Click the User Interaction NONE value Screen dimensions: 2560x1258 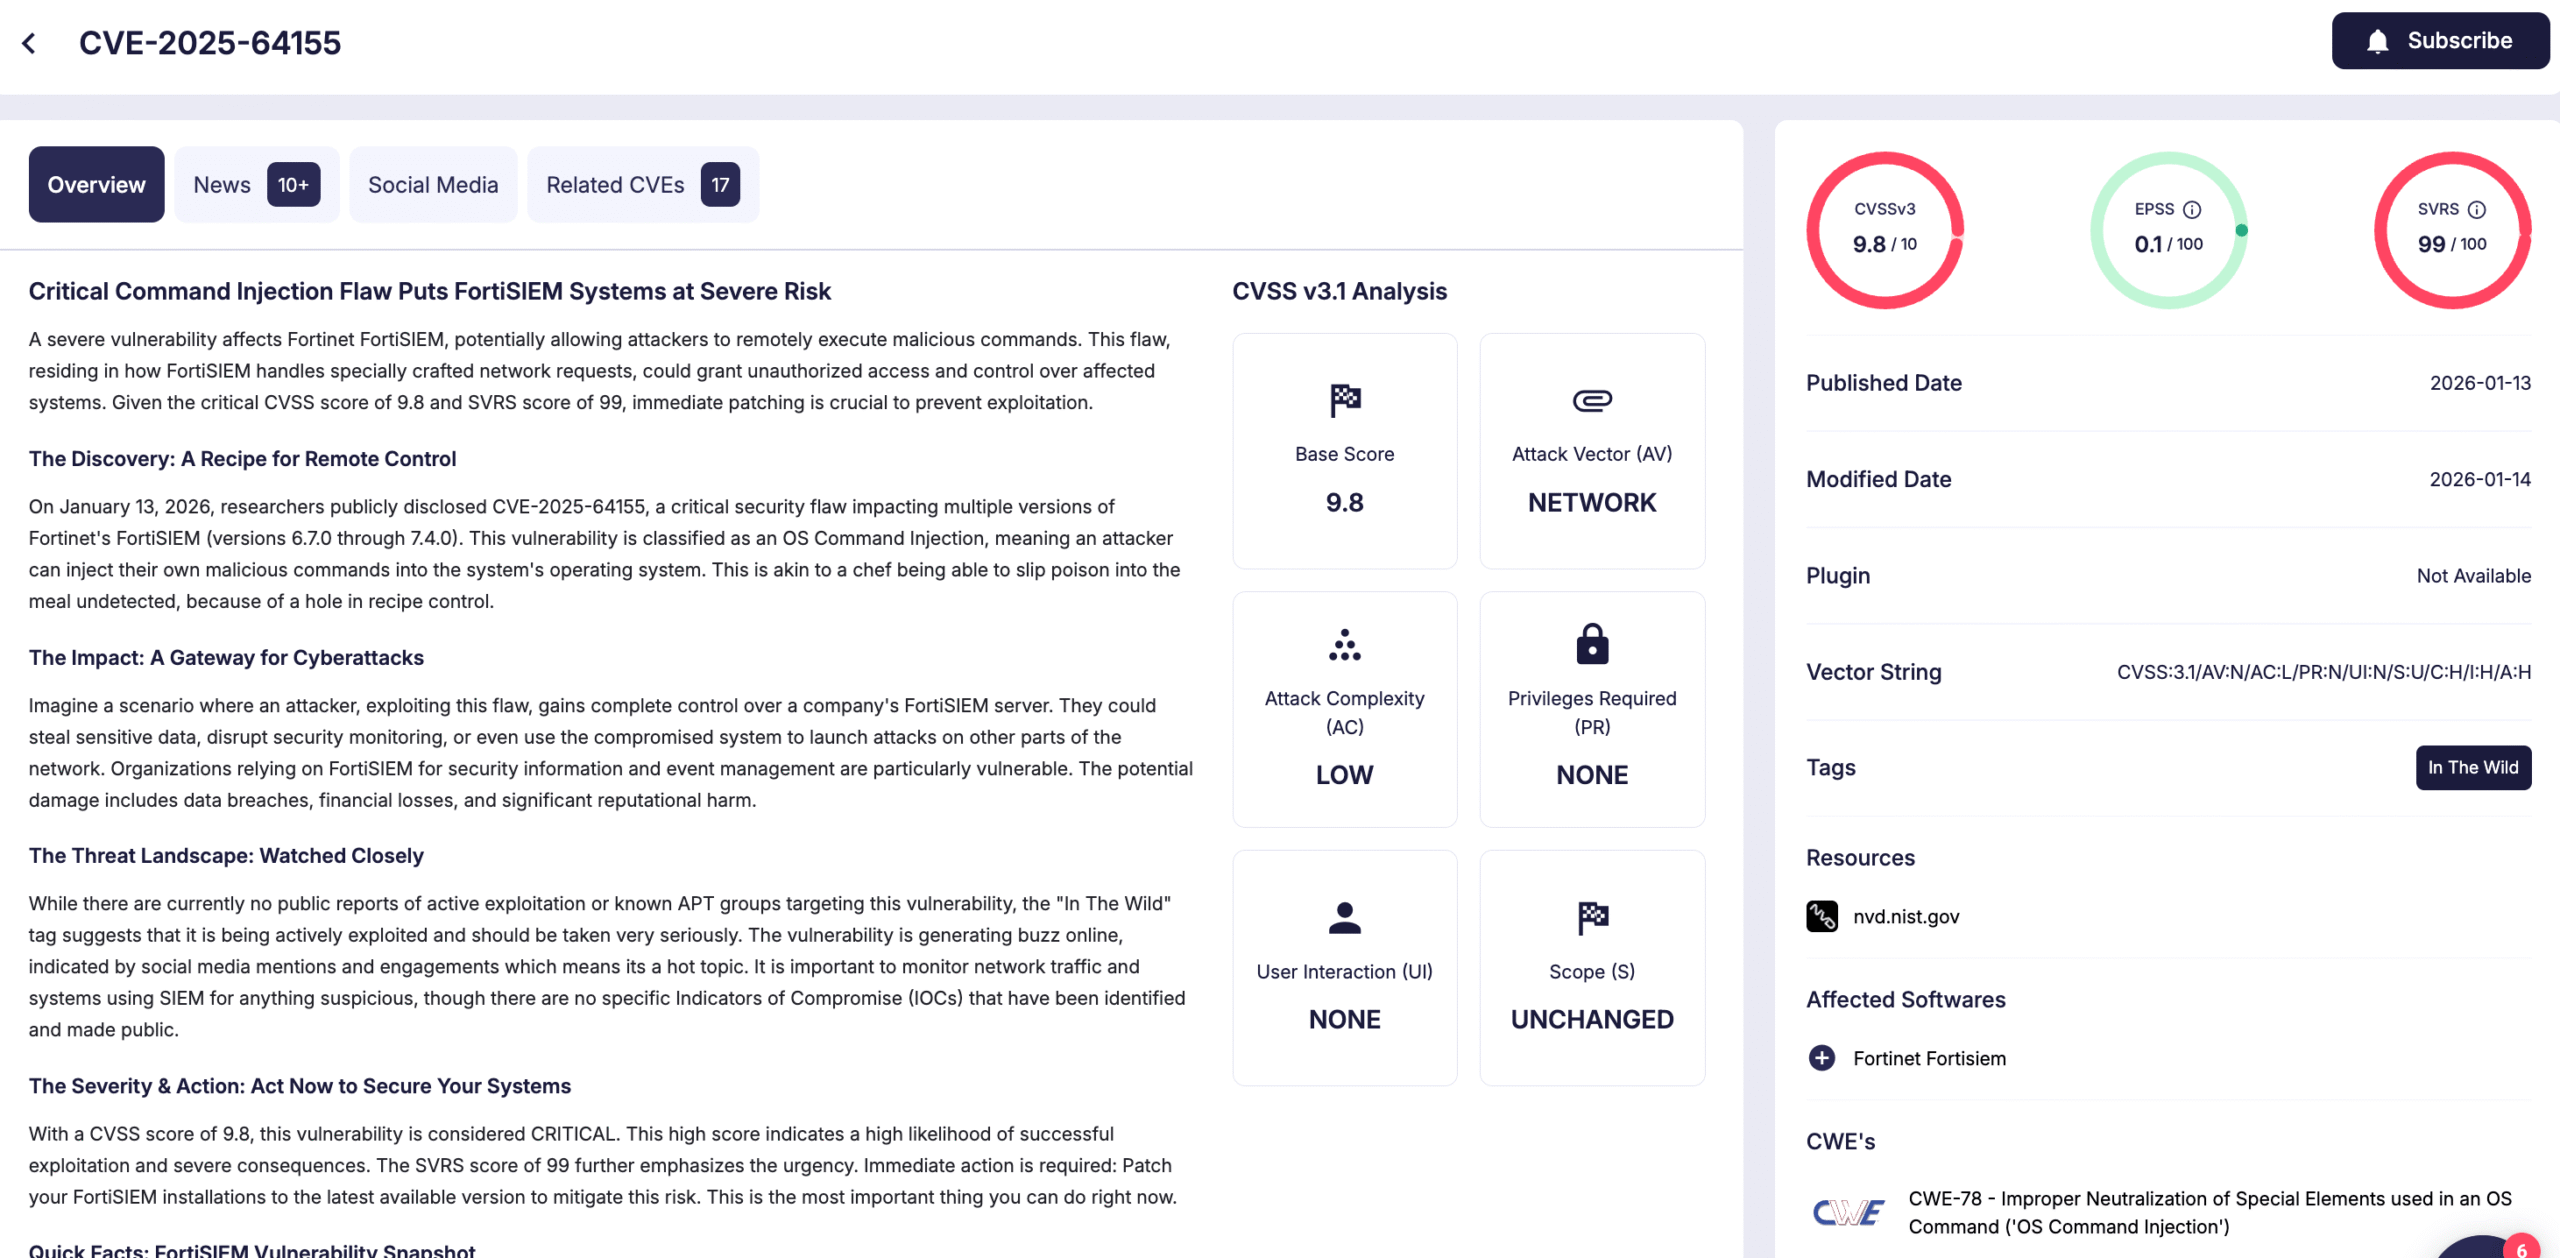point(1345,1019)
